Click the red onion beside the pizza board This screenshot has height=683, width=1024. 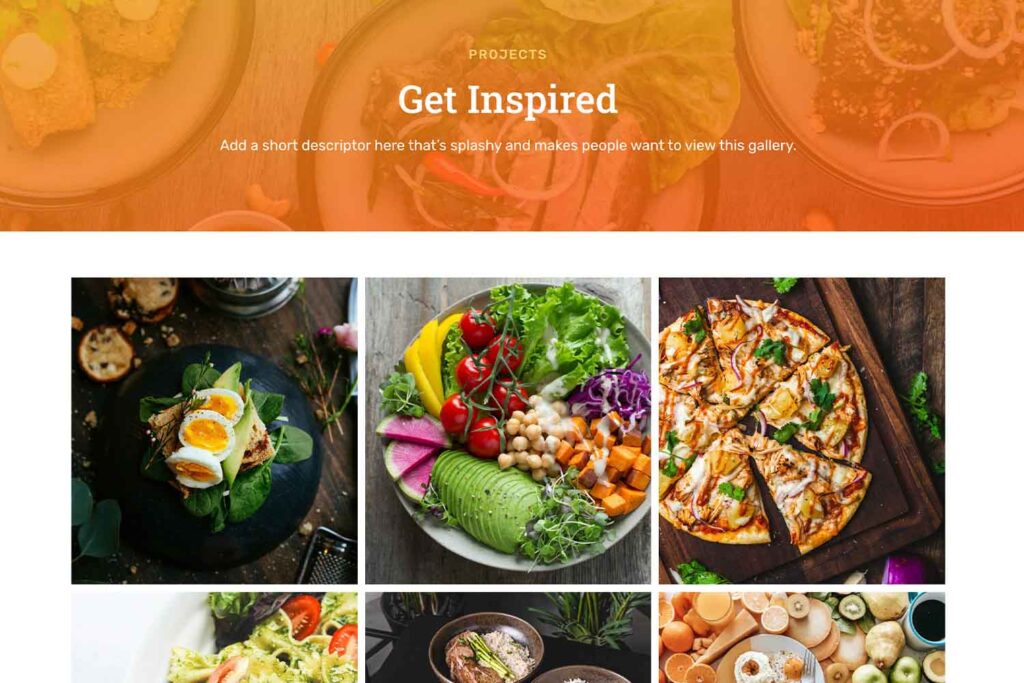(904, 569)
